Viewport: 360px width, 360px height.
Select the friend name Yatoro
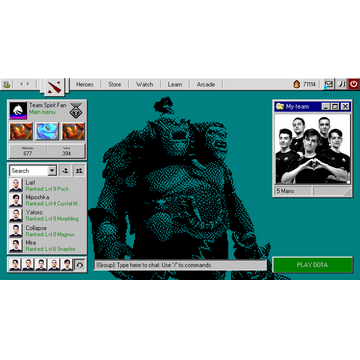34,212
